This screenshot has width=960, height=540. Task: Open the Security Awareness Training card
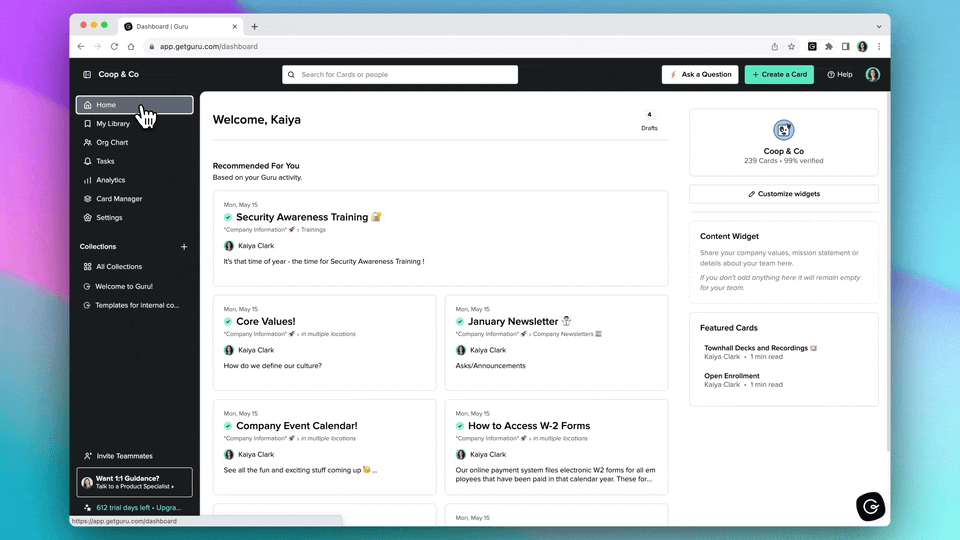point(440,238)
